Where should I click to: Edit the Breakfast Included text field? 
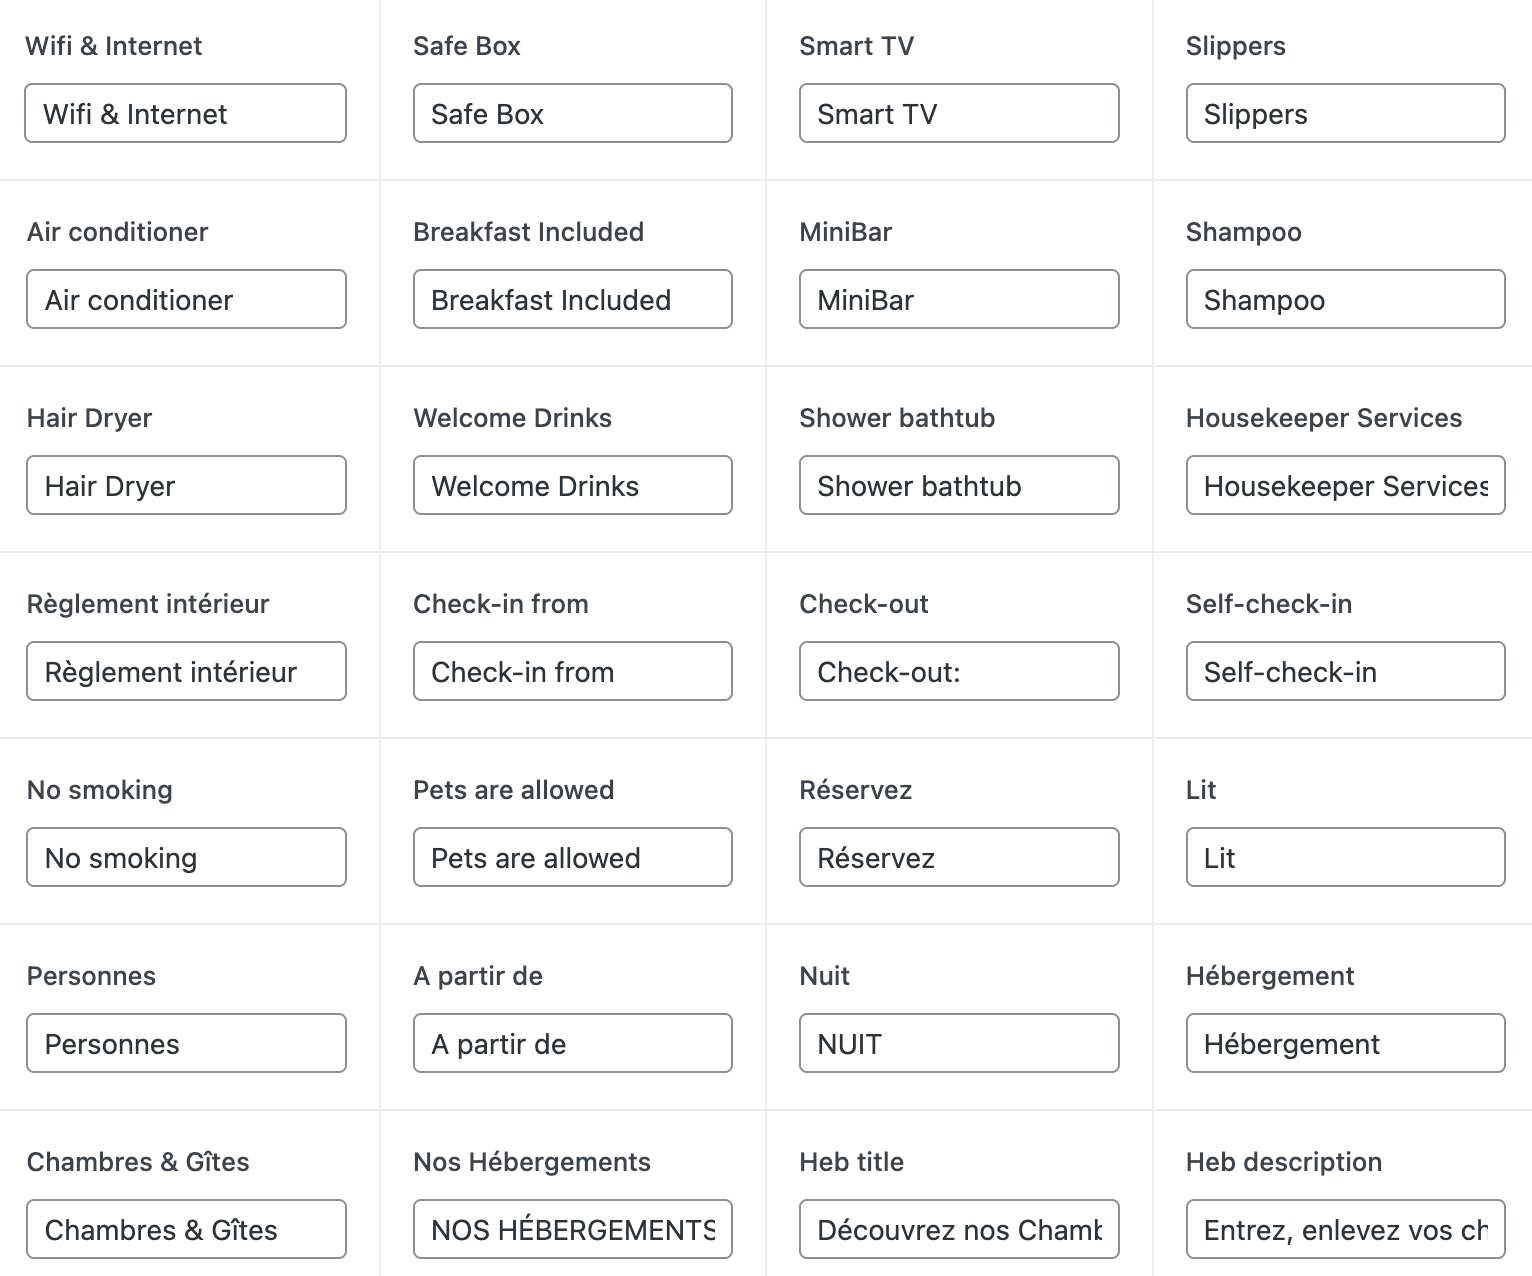click(x=572, y=300)
